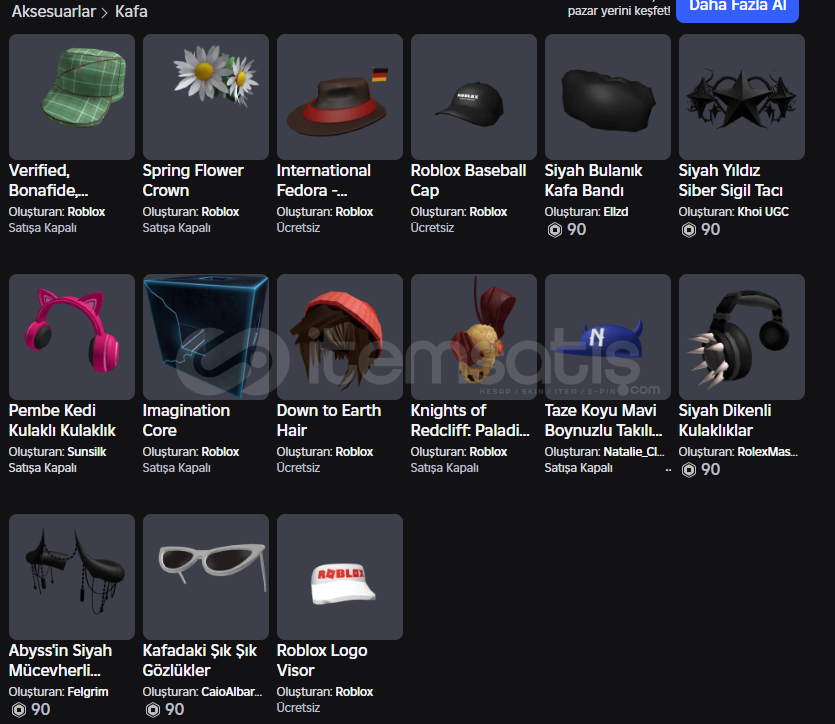Click the Ücretsiz label under Down to Earth Hair

[x=298, y=468]
